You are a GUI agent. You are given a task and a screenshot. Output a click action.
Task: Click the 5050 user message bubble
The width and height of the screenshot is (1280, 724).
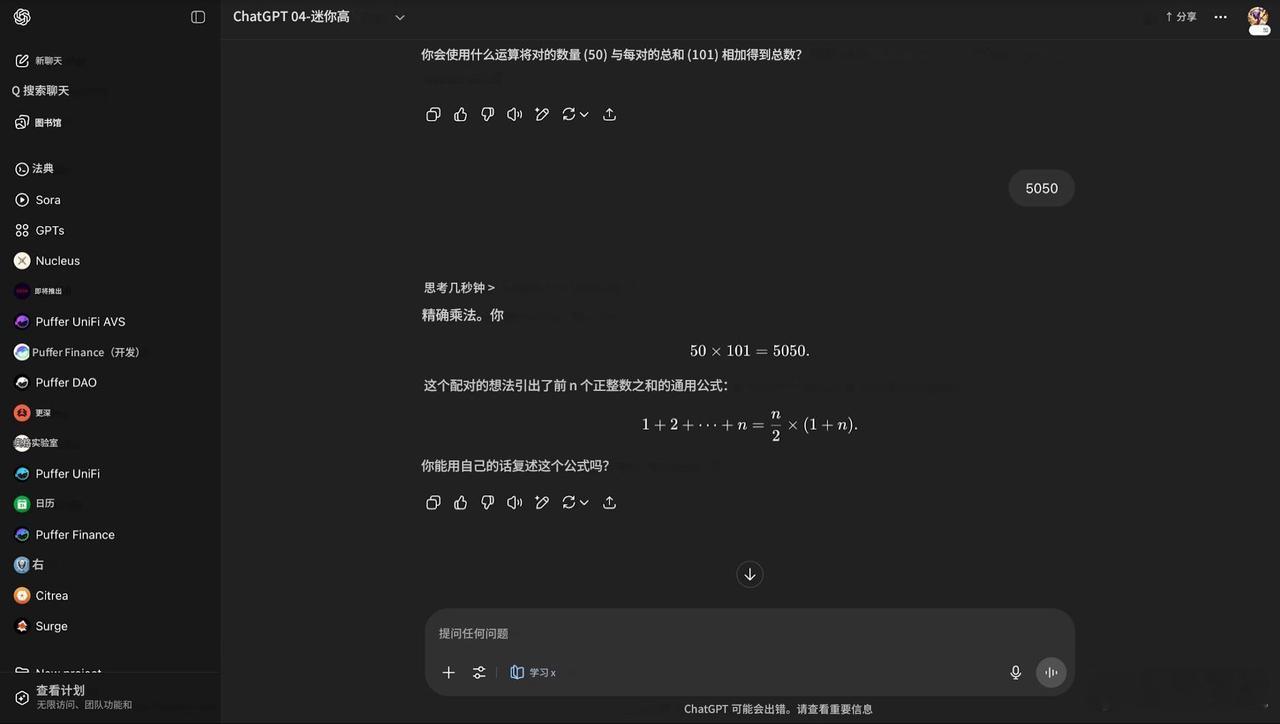pyautogui.click(x=1041, y=188)
